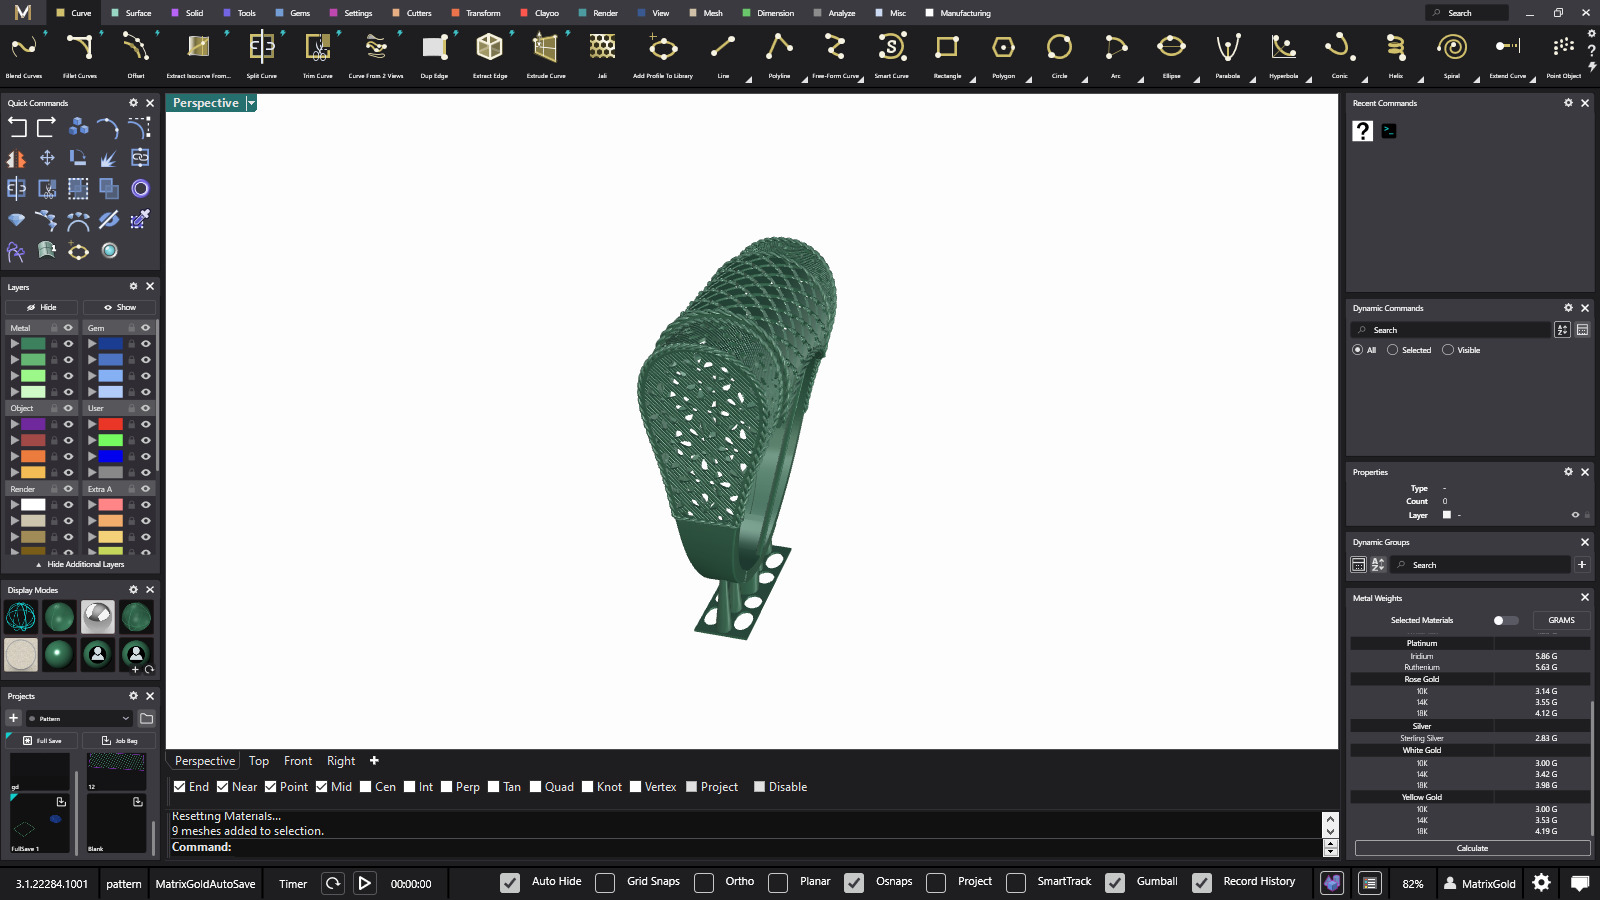Select the Fillet Curves tool

(x=80, y=55)
